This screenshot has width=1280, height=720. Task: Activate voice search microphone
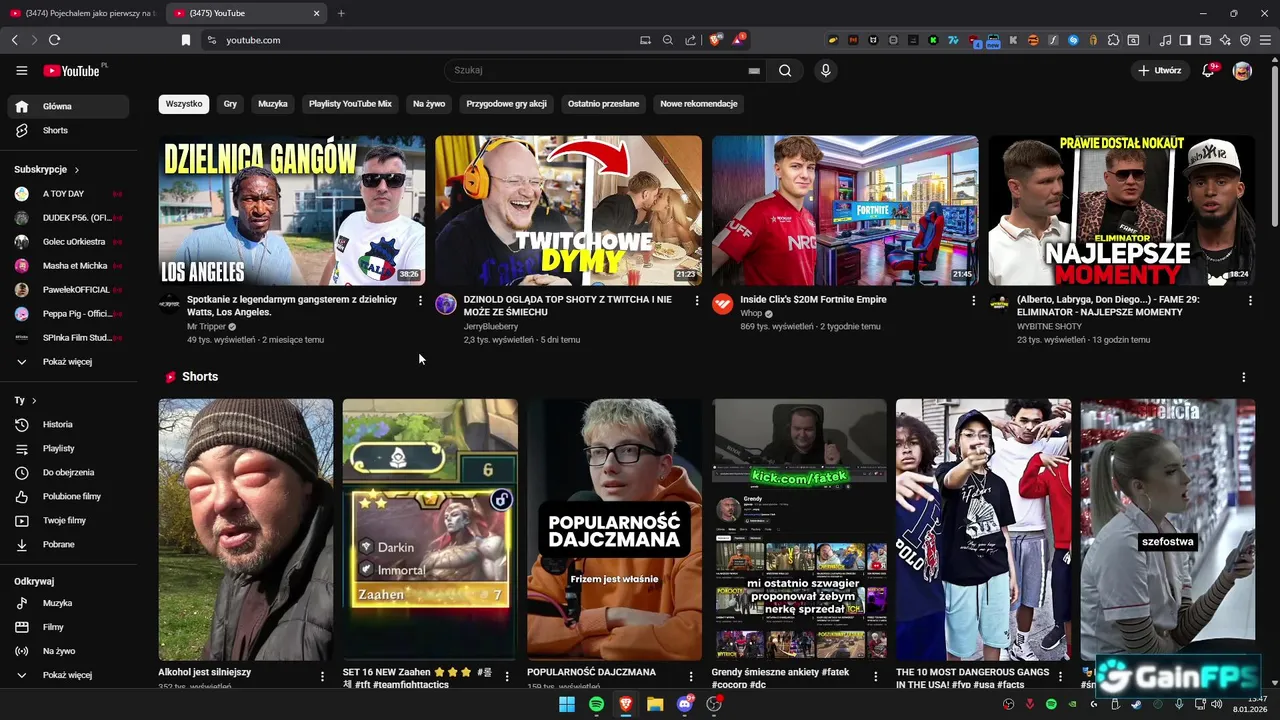[x=825, y=71]
